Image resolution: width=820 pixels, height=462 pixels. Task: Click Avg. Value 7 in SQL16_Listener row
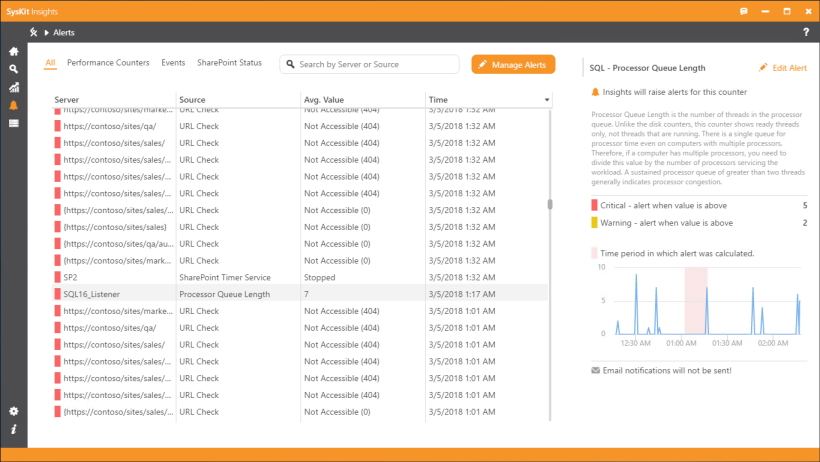pyautogui.click(x=306, y=294)
